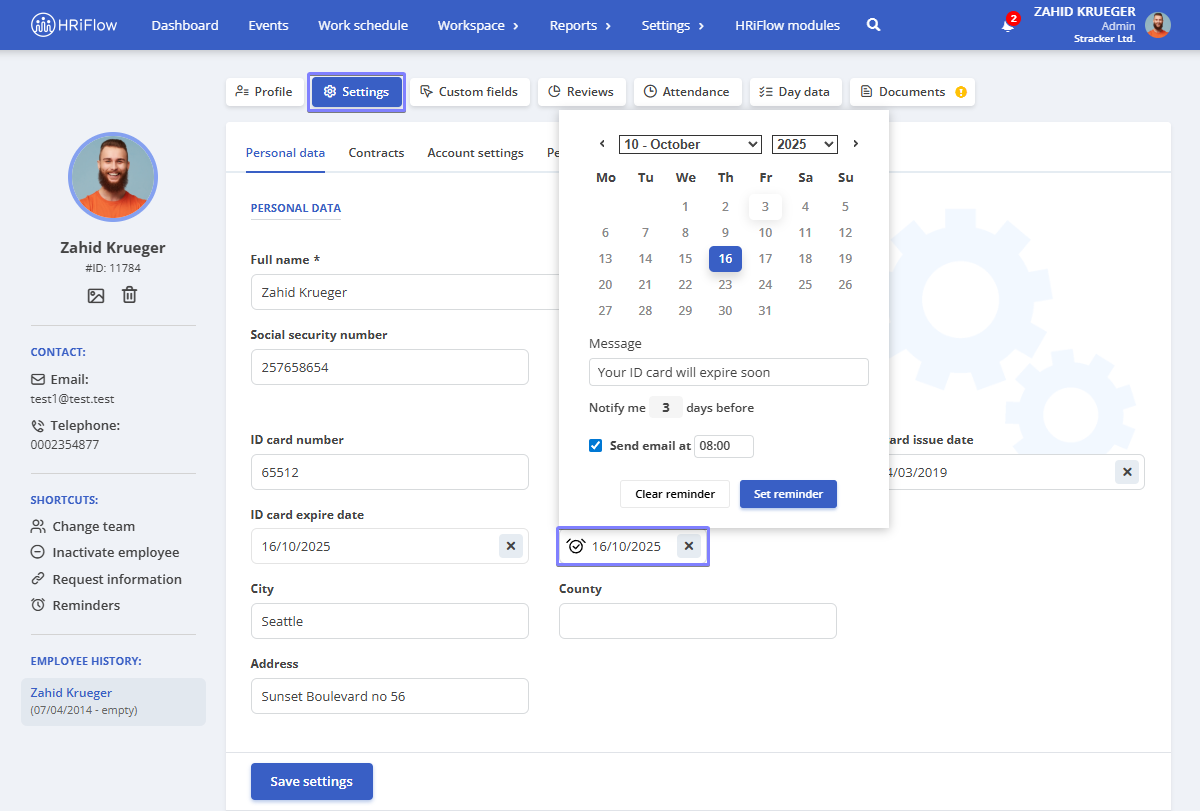The image size is (1200, 811).
Task: Pick day 31 in the calendar
Action: 765,311
